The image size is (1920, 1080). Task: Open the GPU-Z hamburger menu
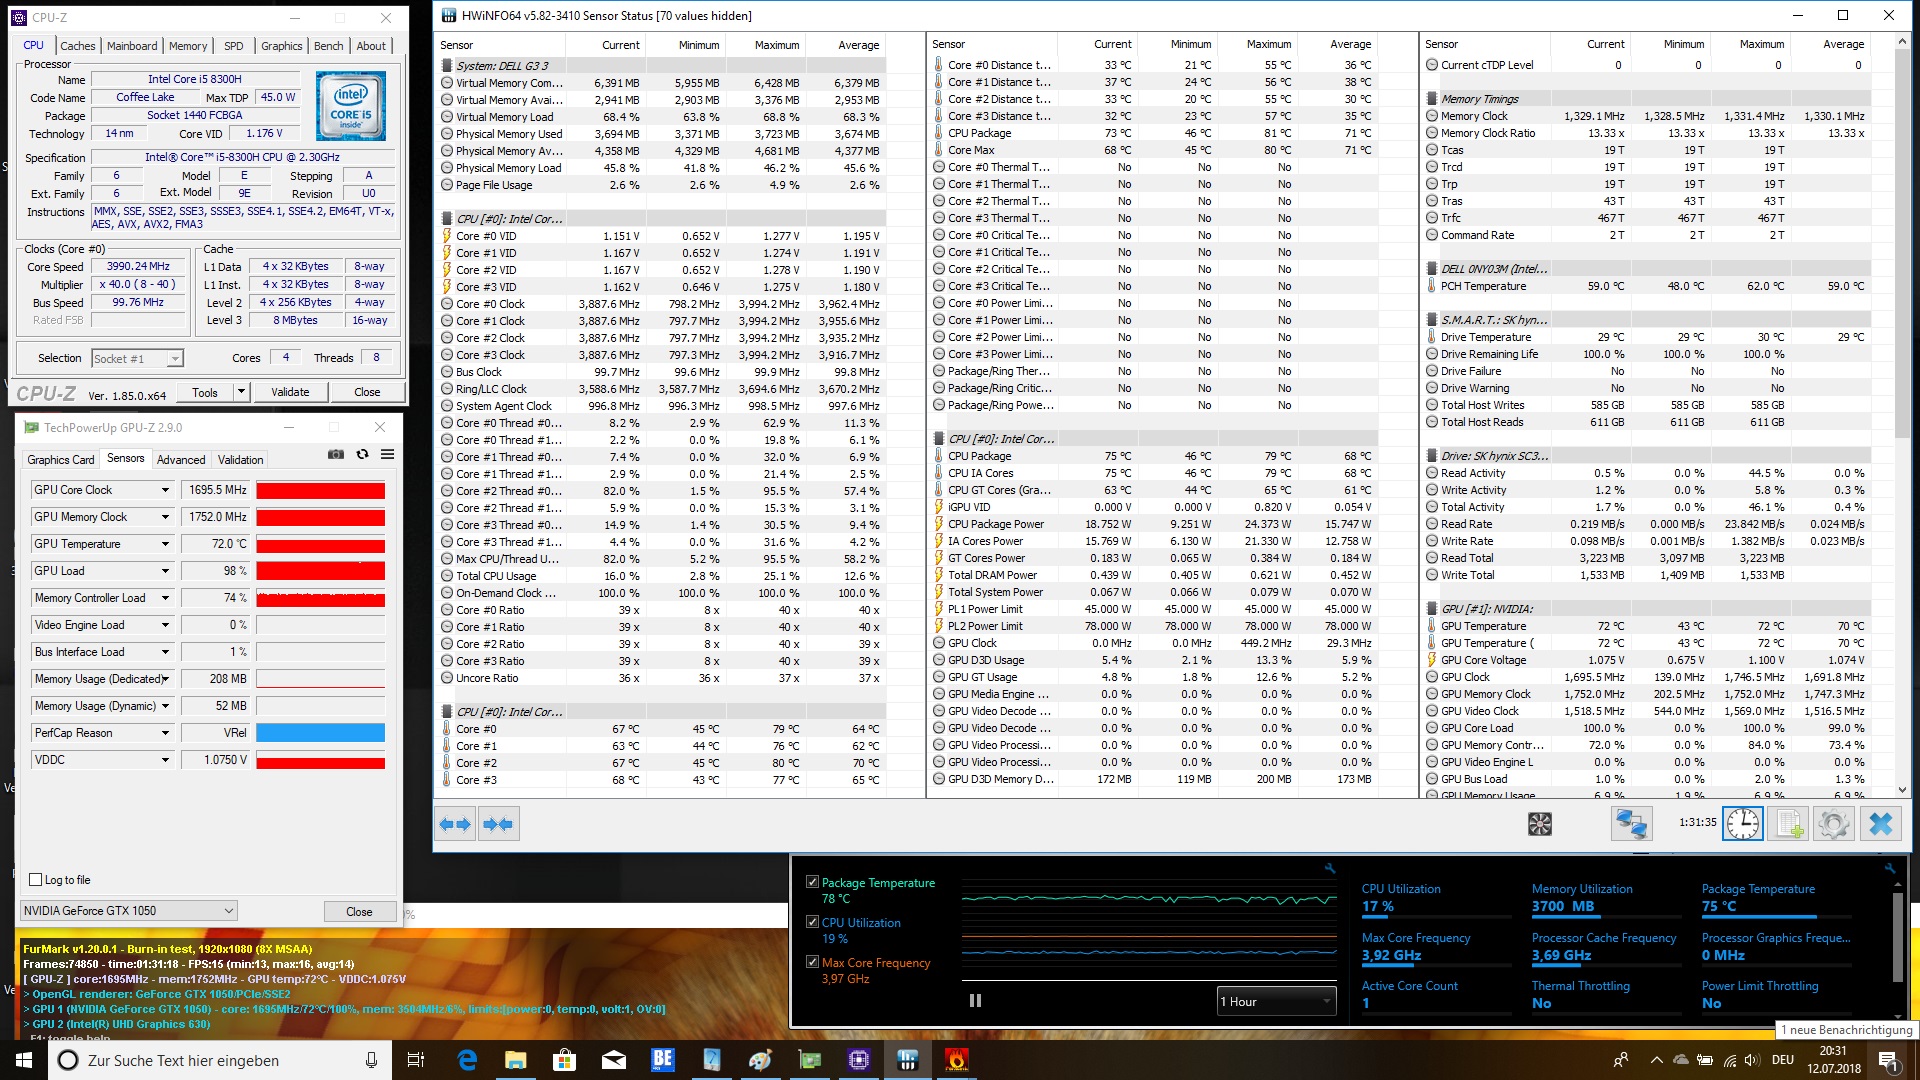tap(387, 455)
